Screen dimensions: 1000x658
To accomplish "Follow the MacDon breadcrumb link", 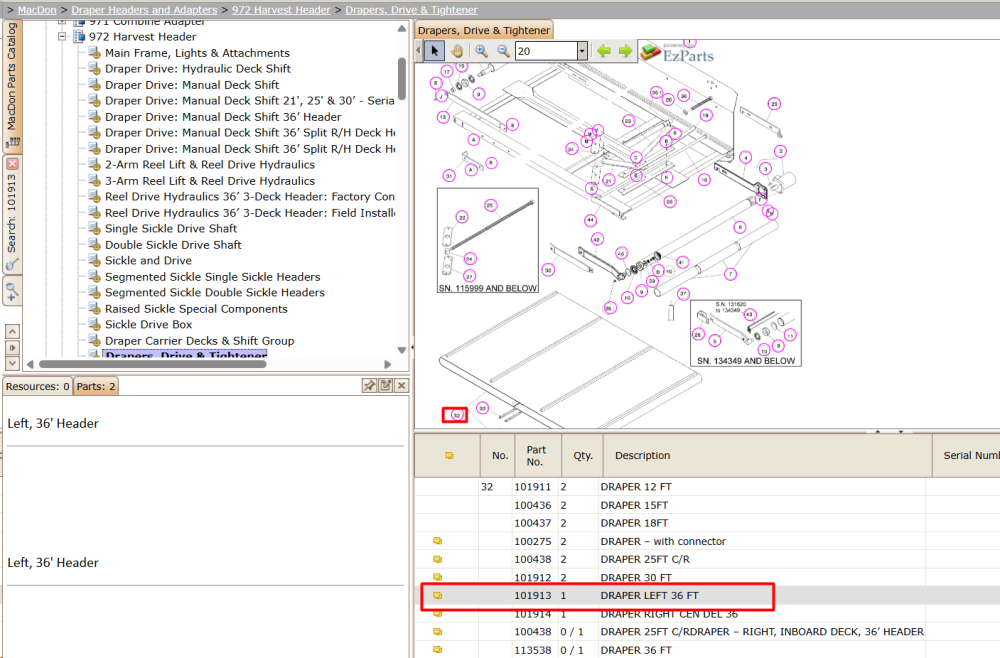I will pyautogui.click(x=37, y=10).
